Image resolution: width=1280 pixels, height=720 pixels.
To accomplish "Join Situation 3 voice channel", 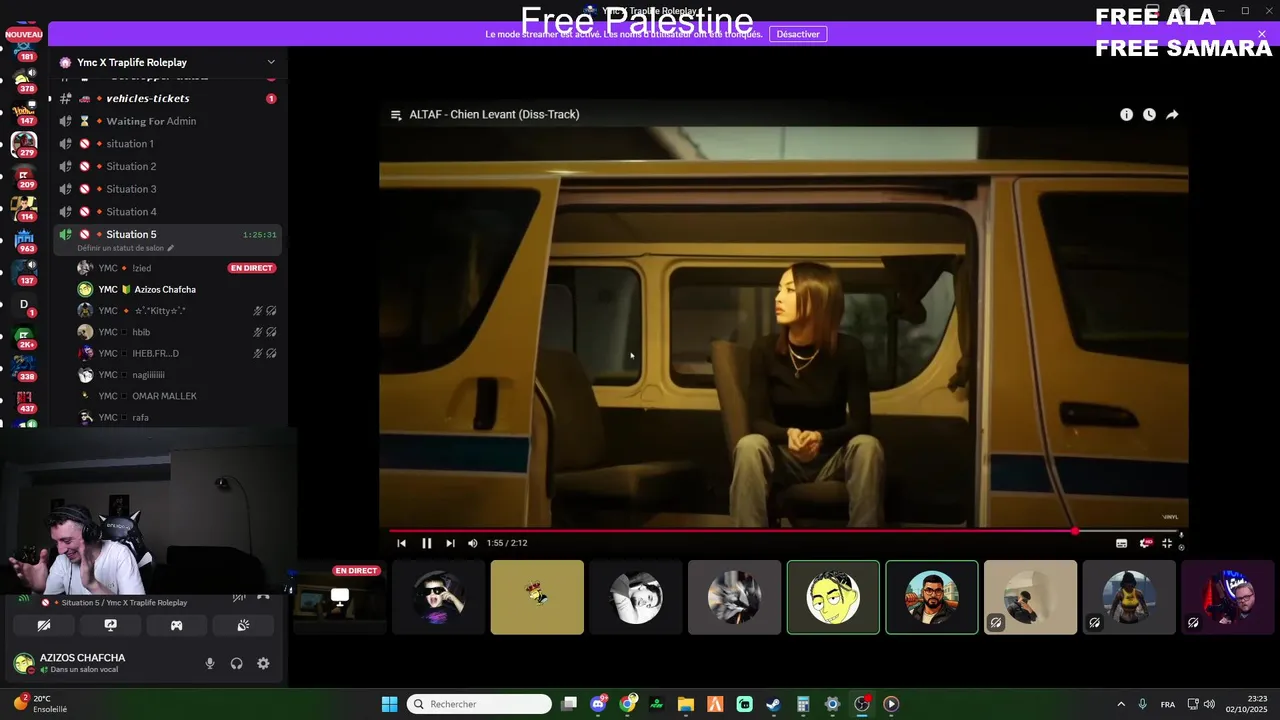I will pos(167,189).
